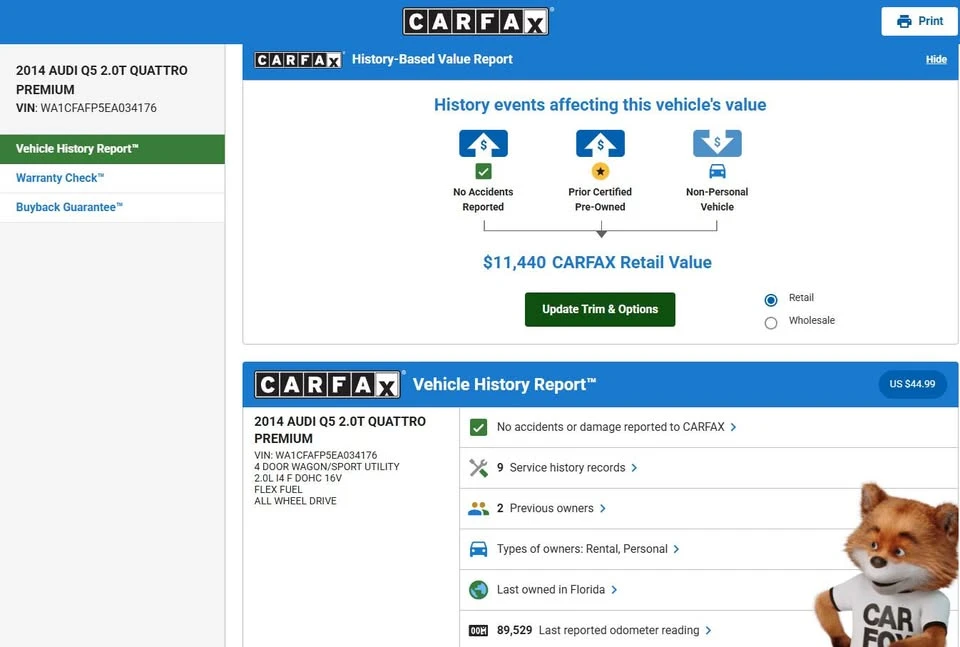Click the green checkmark under No Accidents icon
The image size is (960, 647).
483,171
